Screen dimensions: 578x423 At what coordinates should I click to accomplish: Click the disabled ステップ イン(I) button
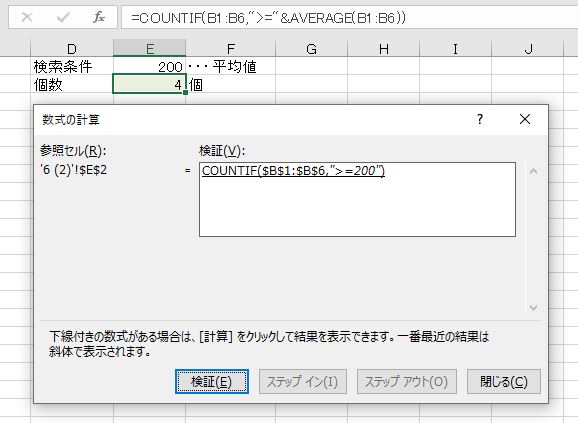point(303,382)
